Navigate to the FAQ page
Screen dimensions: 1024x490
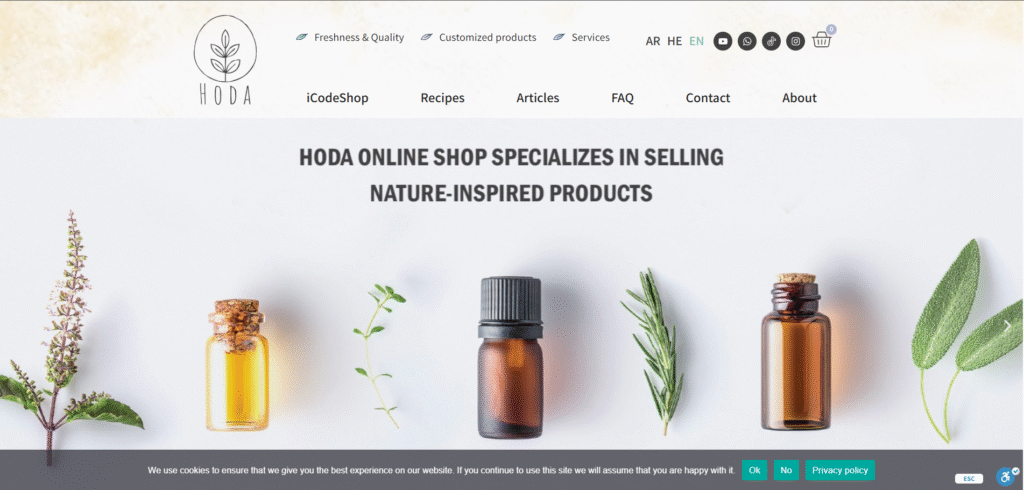coord(622,98)
